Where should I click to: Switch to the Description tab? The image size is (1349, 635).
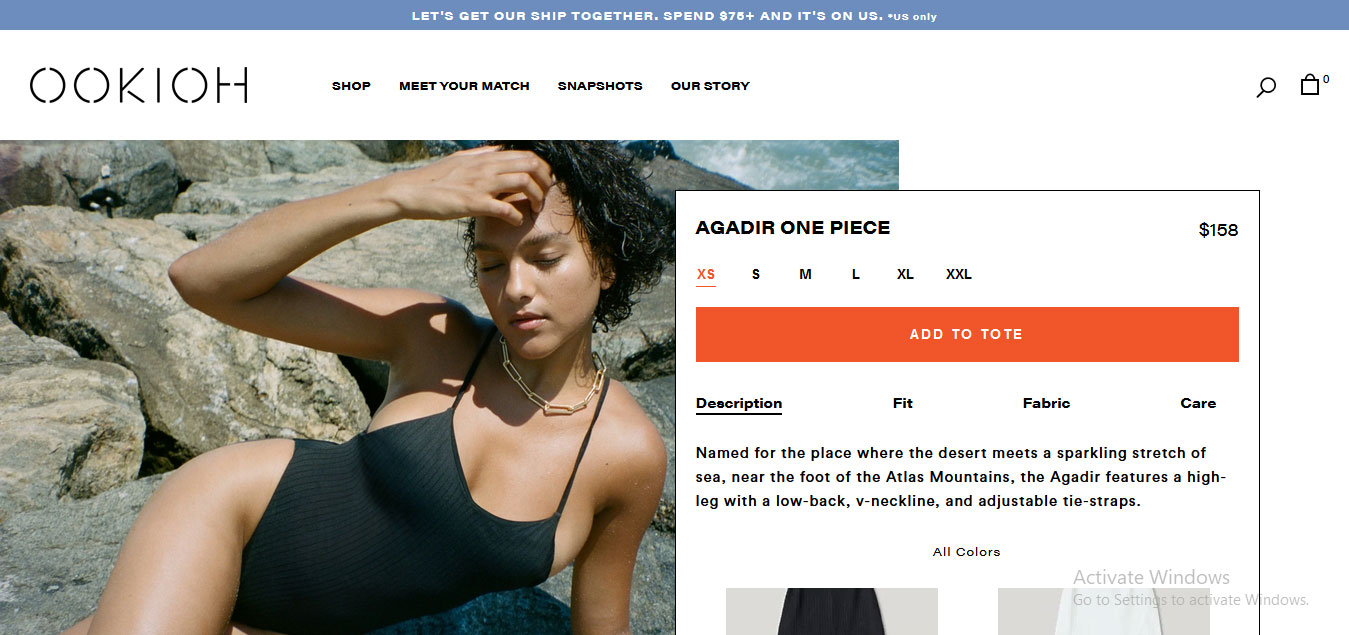(x=739, y=403)
